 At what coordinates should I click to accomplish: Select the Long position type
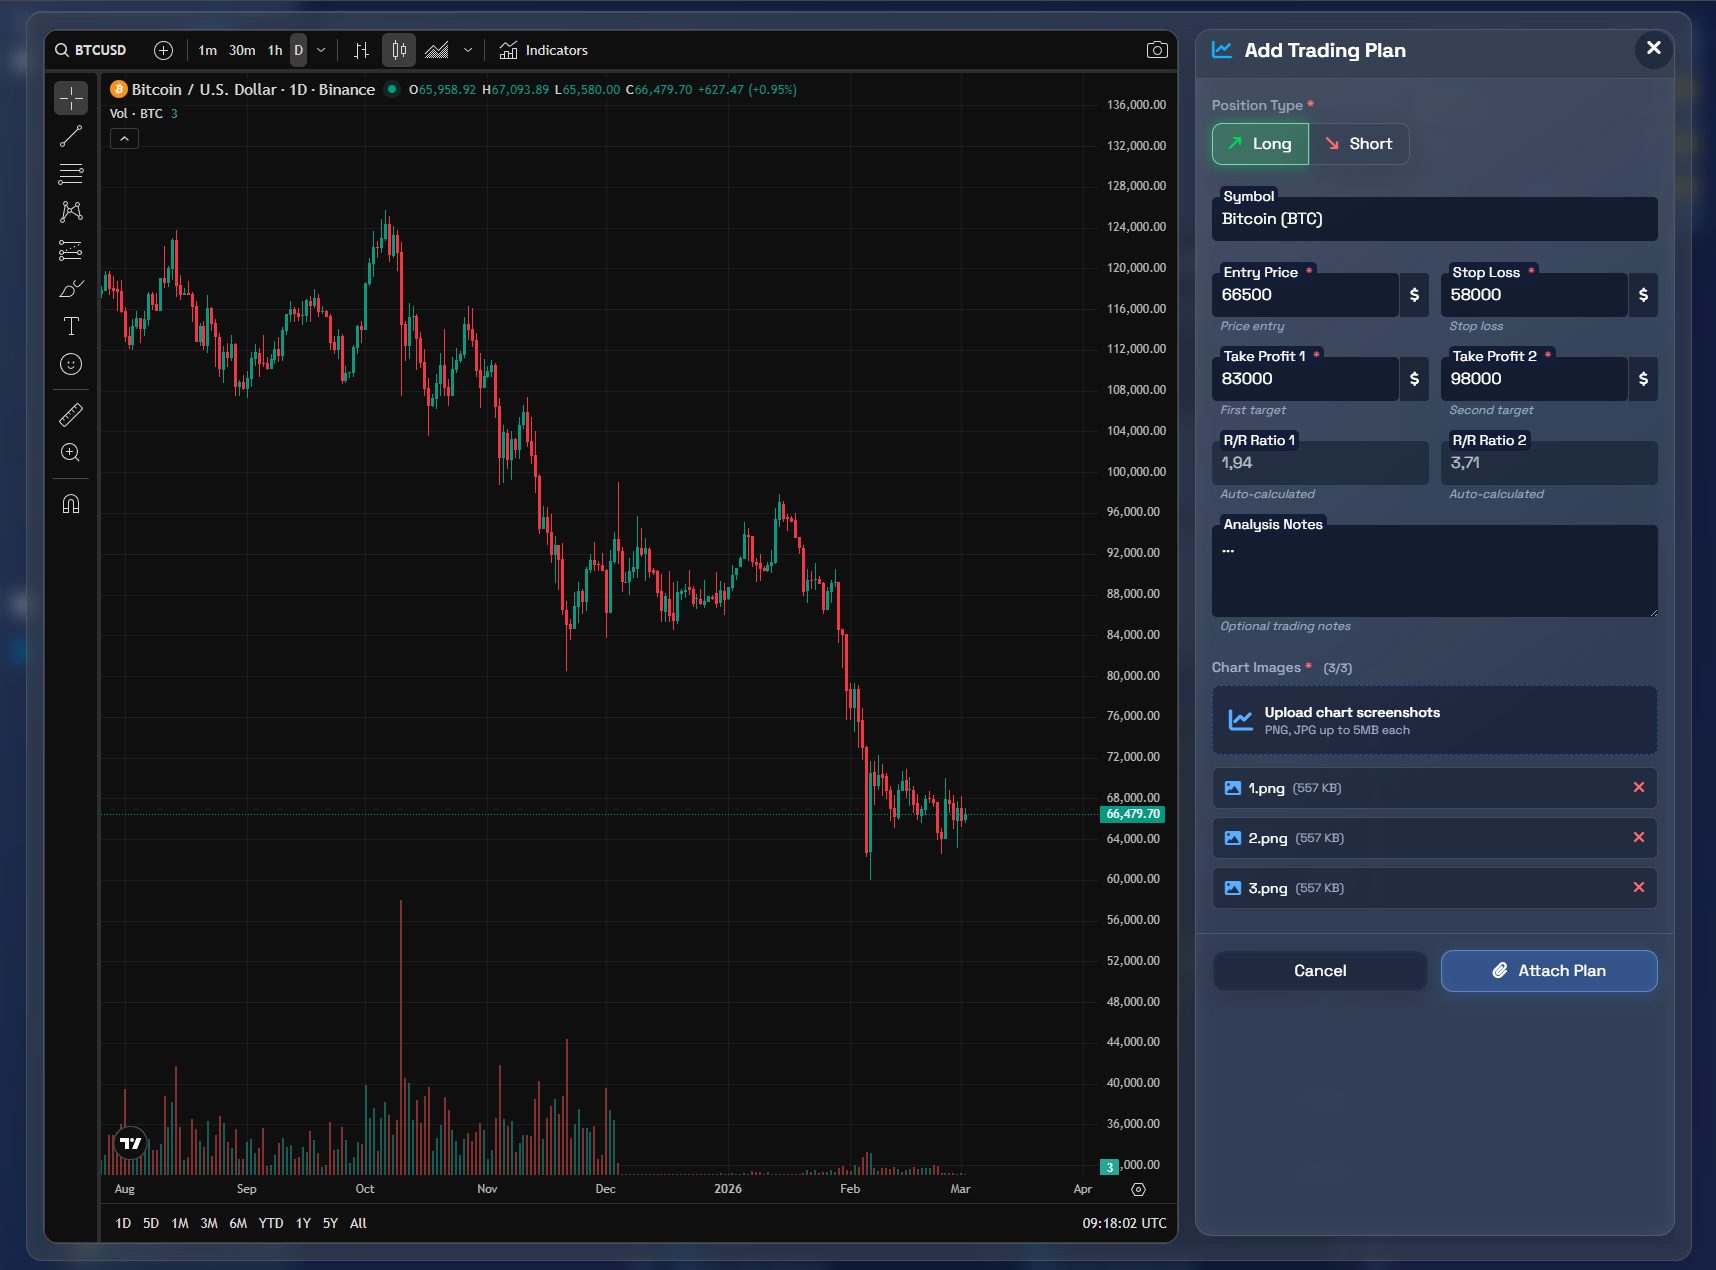point(1259,143)
